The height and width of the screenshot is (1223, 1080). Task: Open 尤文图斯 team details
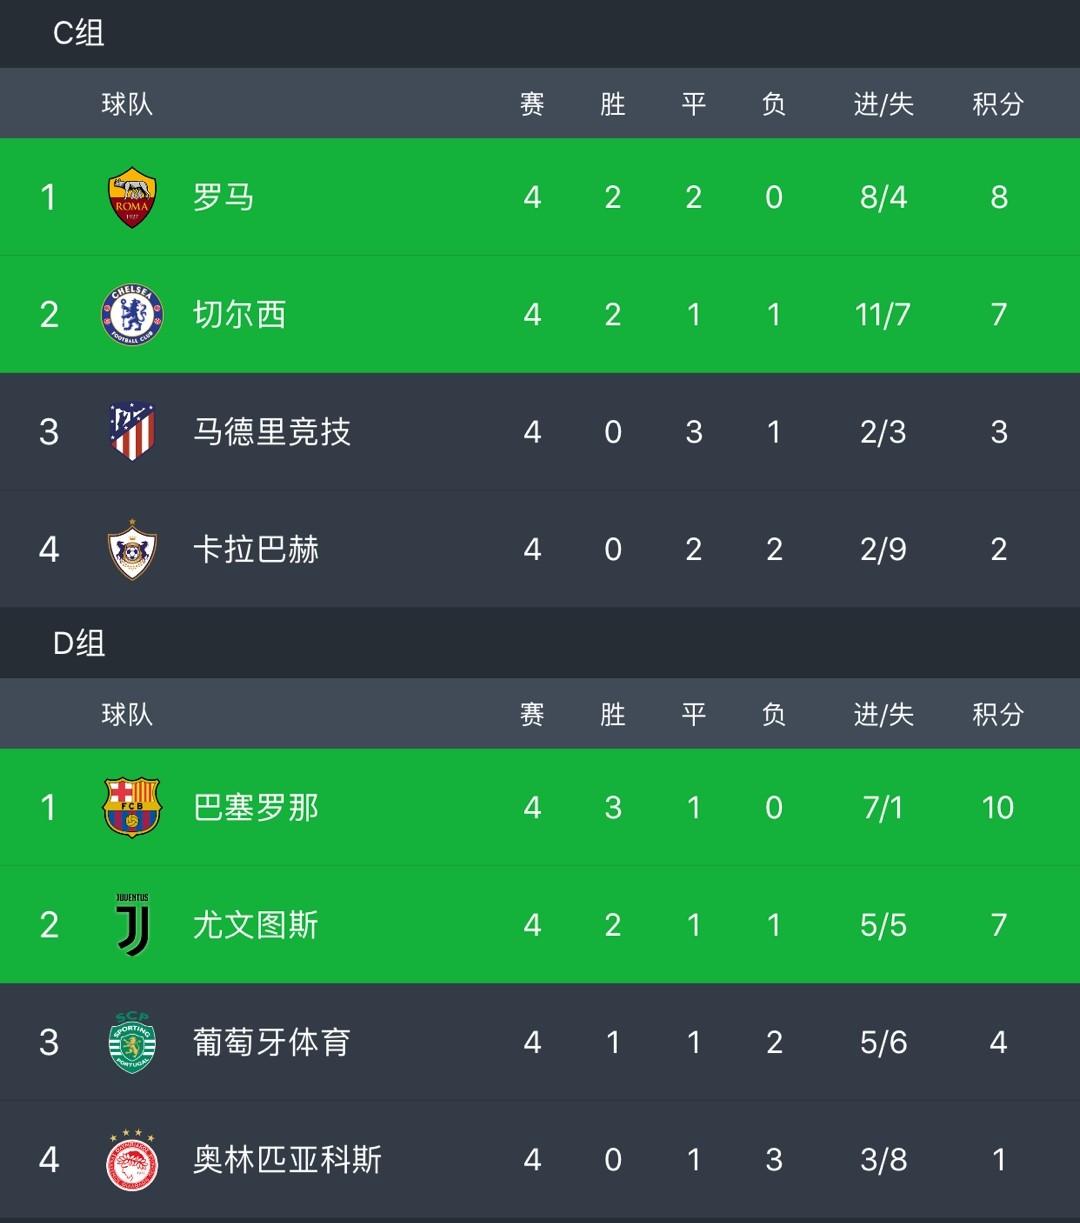pos(255,925)
